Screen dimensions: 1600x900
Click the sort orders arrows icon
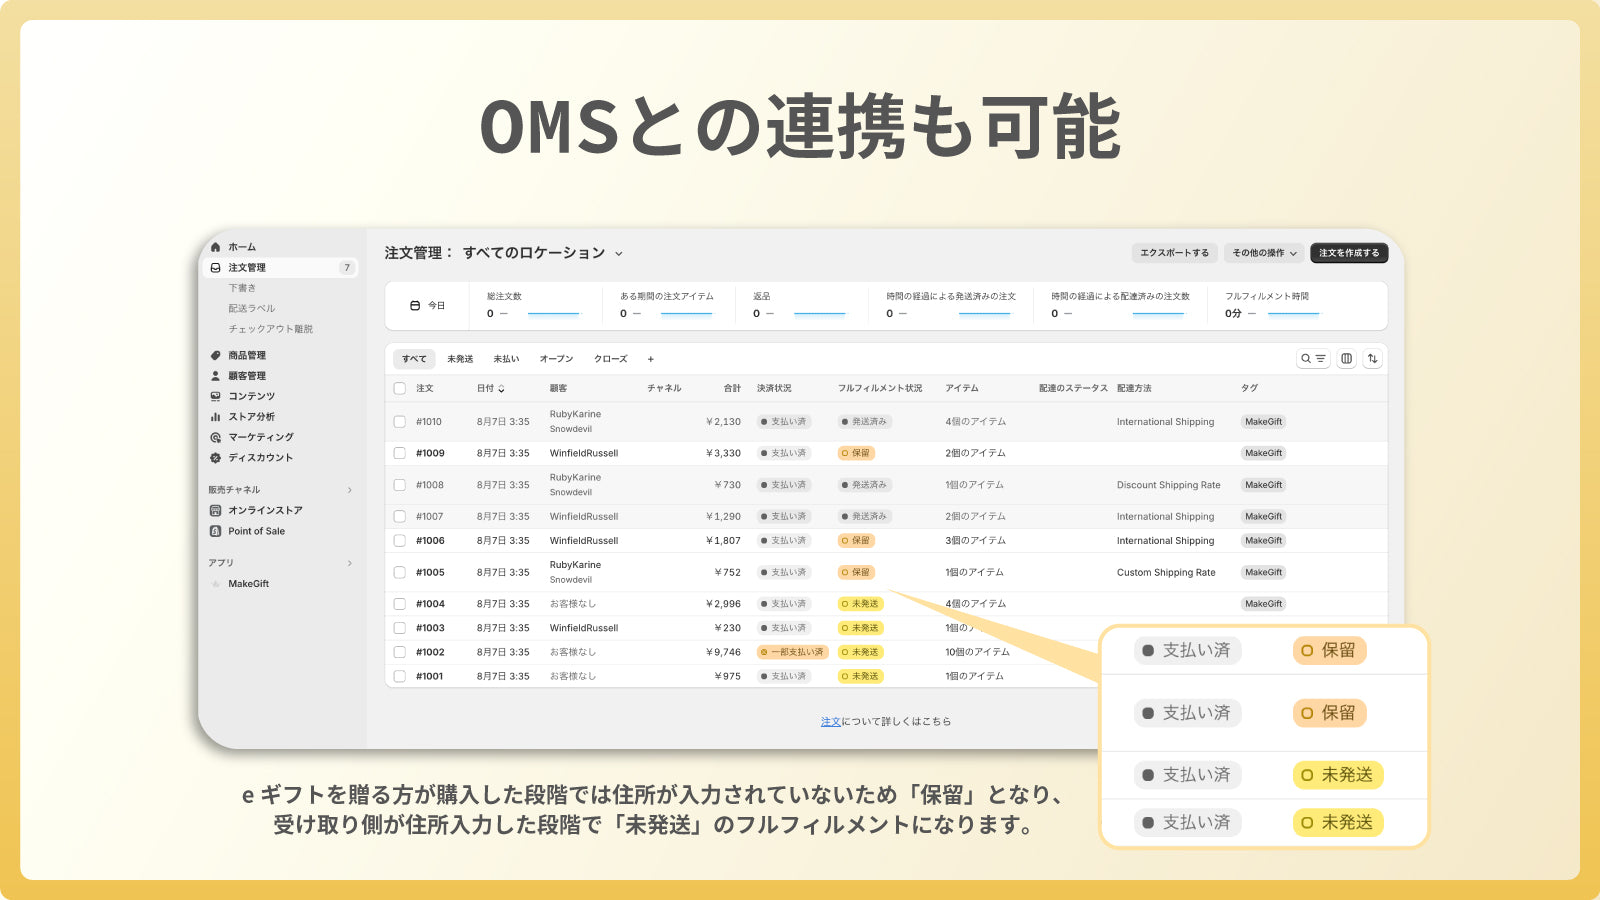point(1373,359)
